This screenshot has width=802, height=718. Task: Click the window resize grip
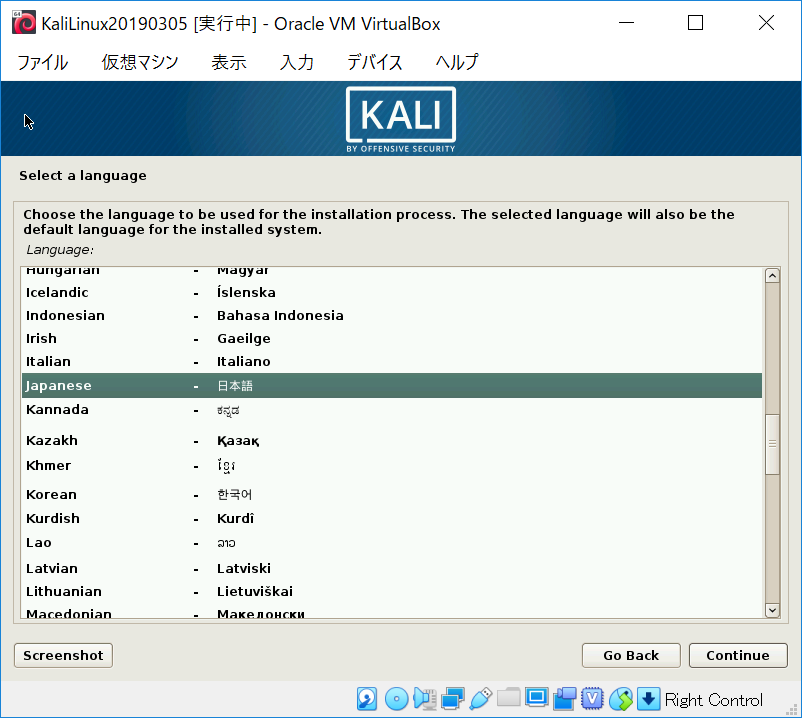(792, 709)
